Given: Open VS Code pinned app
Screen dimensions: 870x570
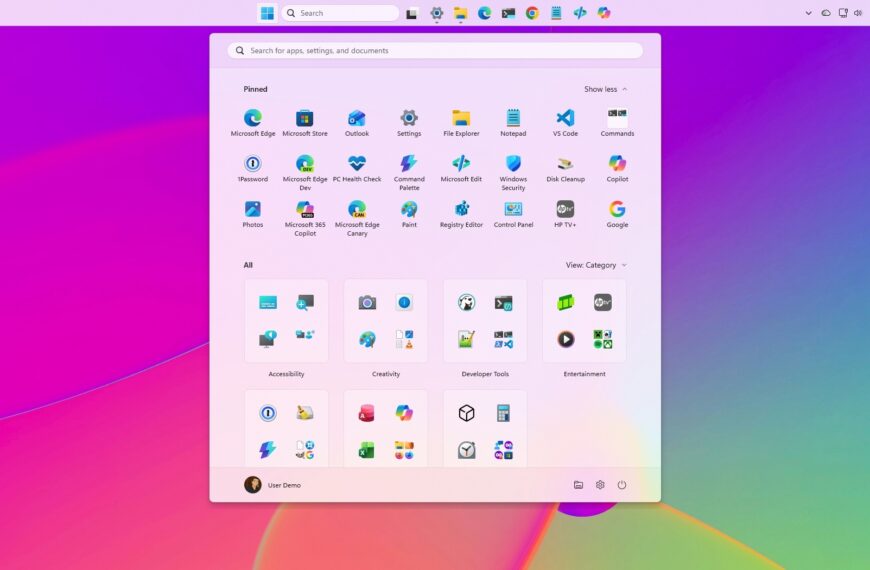Looking at the screenshot, I should (x=565, y=123).
